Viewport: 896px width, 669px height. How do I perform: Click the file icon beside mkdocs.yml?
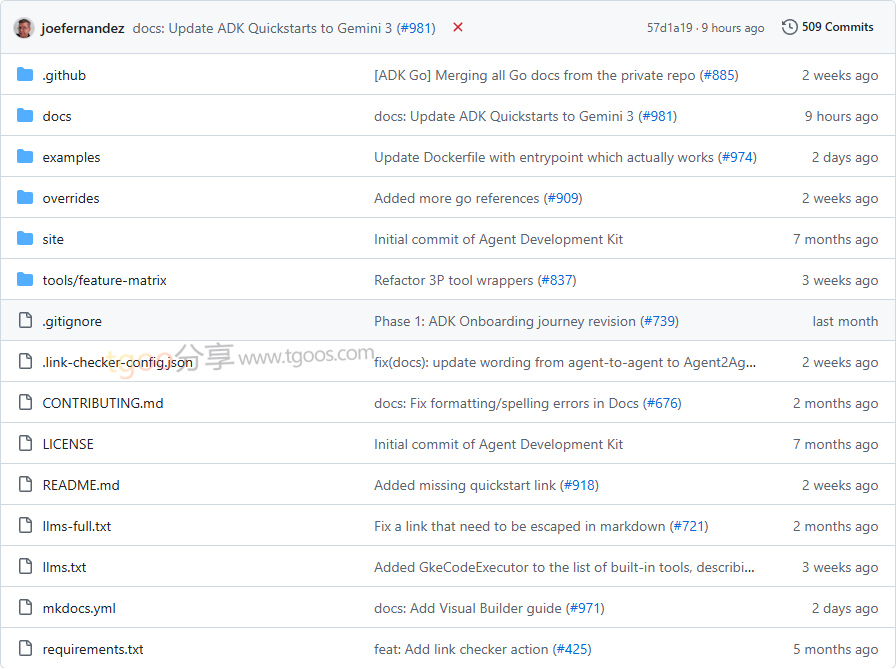point(25,608)
